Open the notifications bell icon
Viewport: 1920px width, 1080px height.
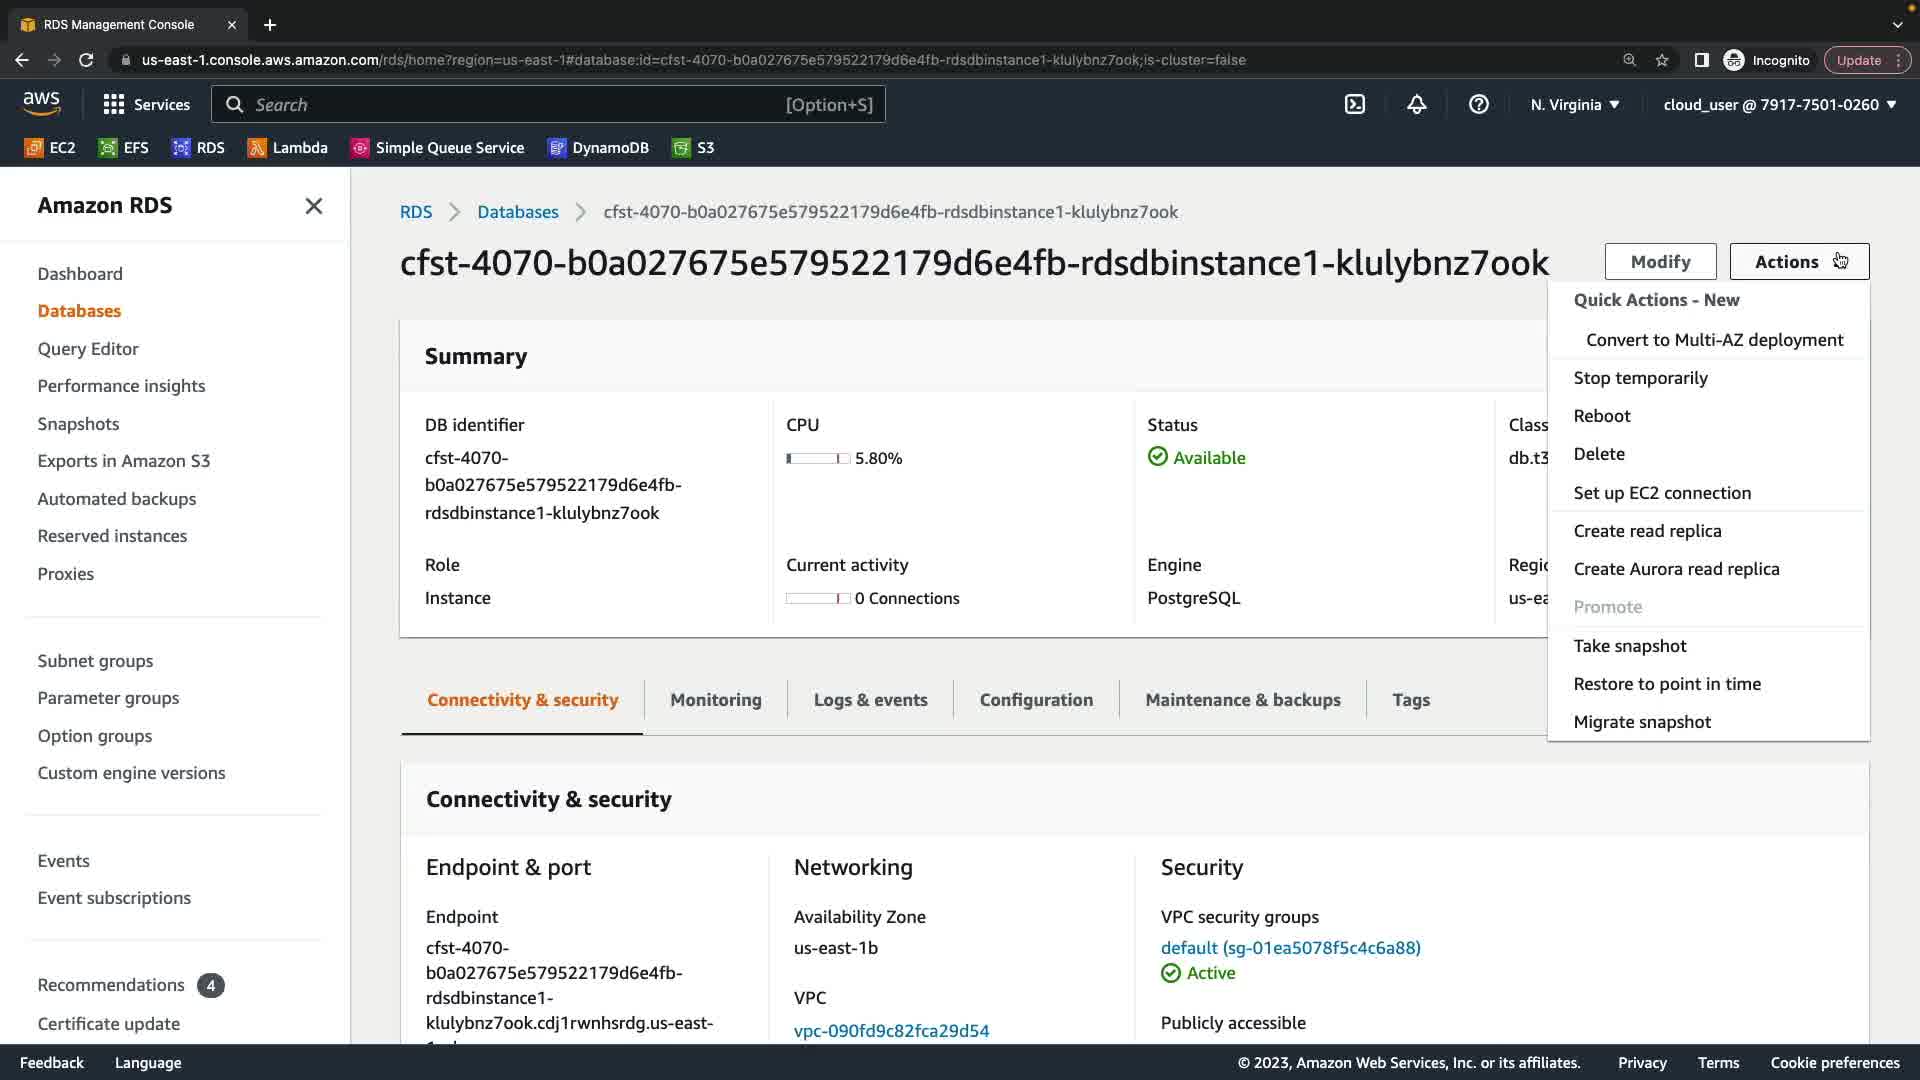click(1417, 104)
